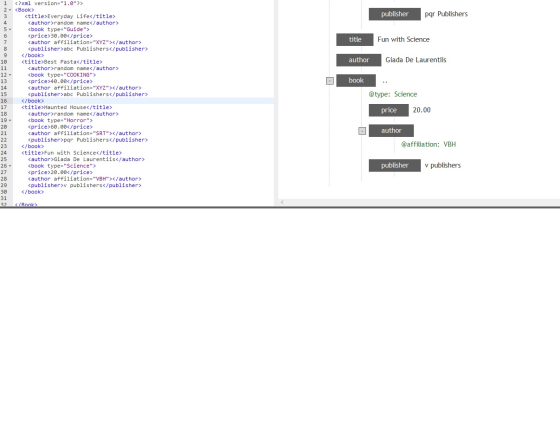The width and height of the screenshot is (560, 441).
Task: Click the price 20.00 code line
Action: 60,172
